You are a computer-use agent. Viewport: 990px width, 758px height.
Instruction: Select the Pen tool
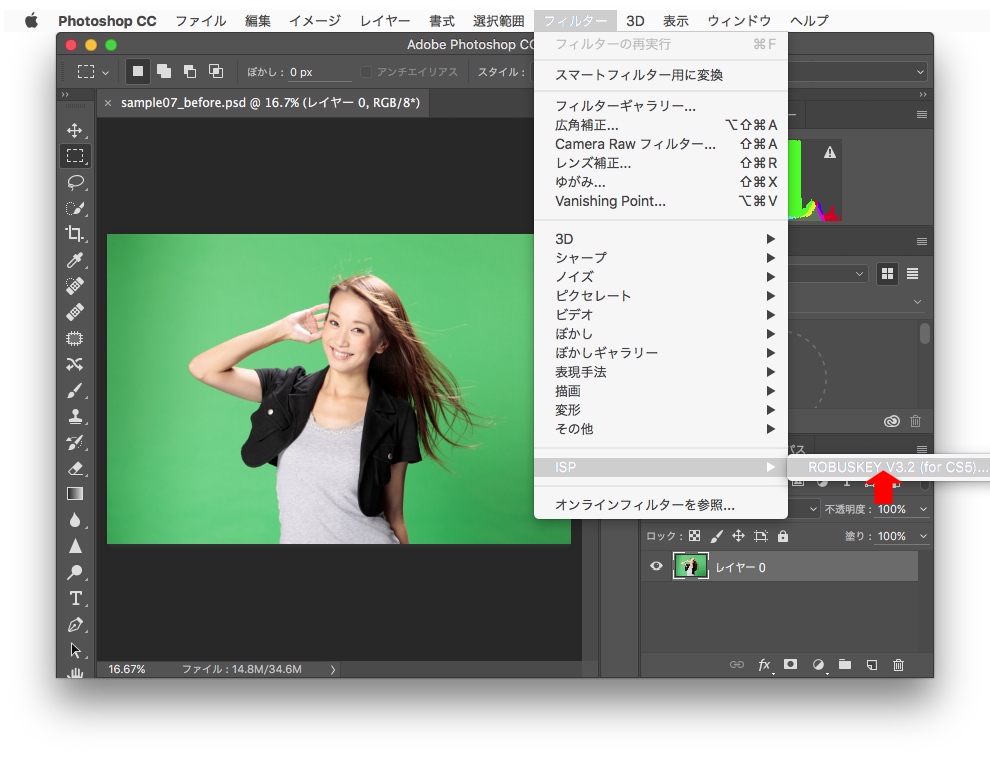(x=75, y=625)
